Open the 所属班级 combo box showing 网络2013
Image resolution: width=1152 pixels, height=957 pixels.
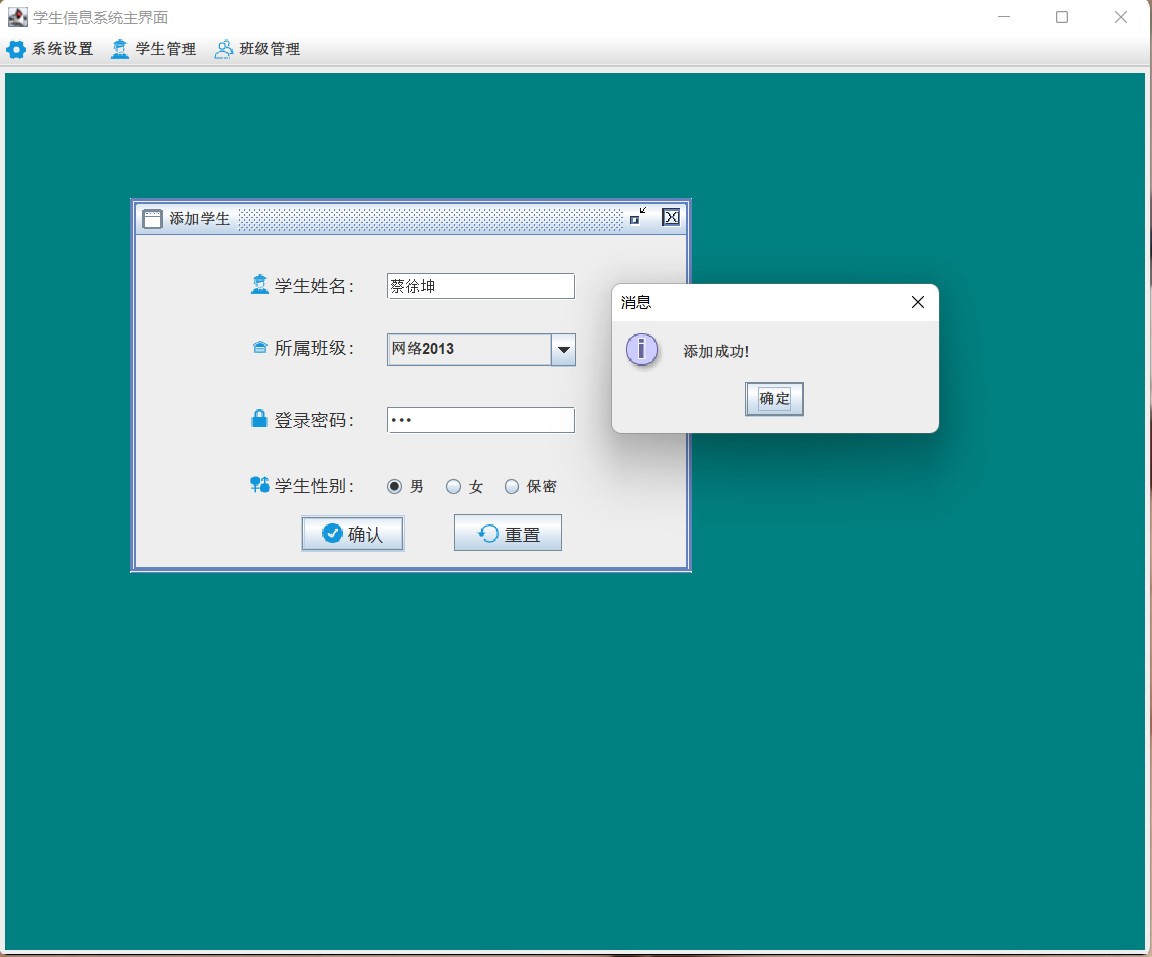coord(481,350)
